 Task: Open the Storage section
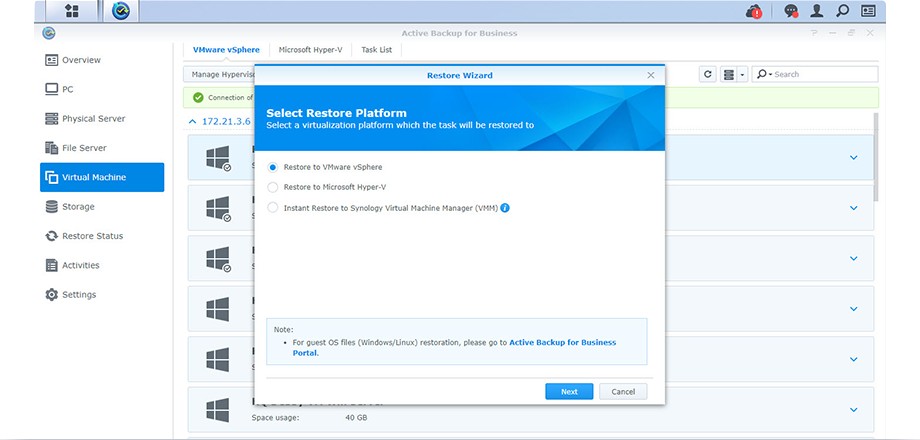102,207
